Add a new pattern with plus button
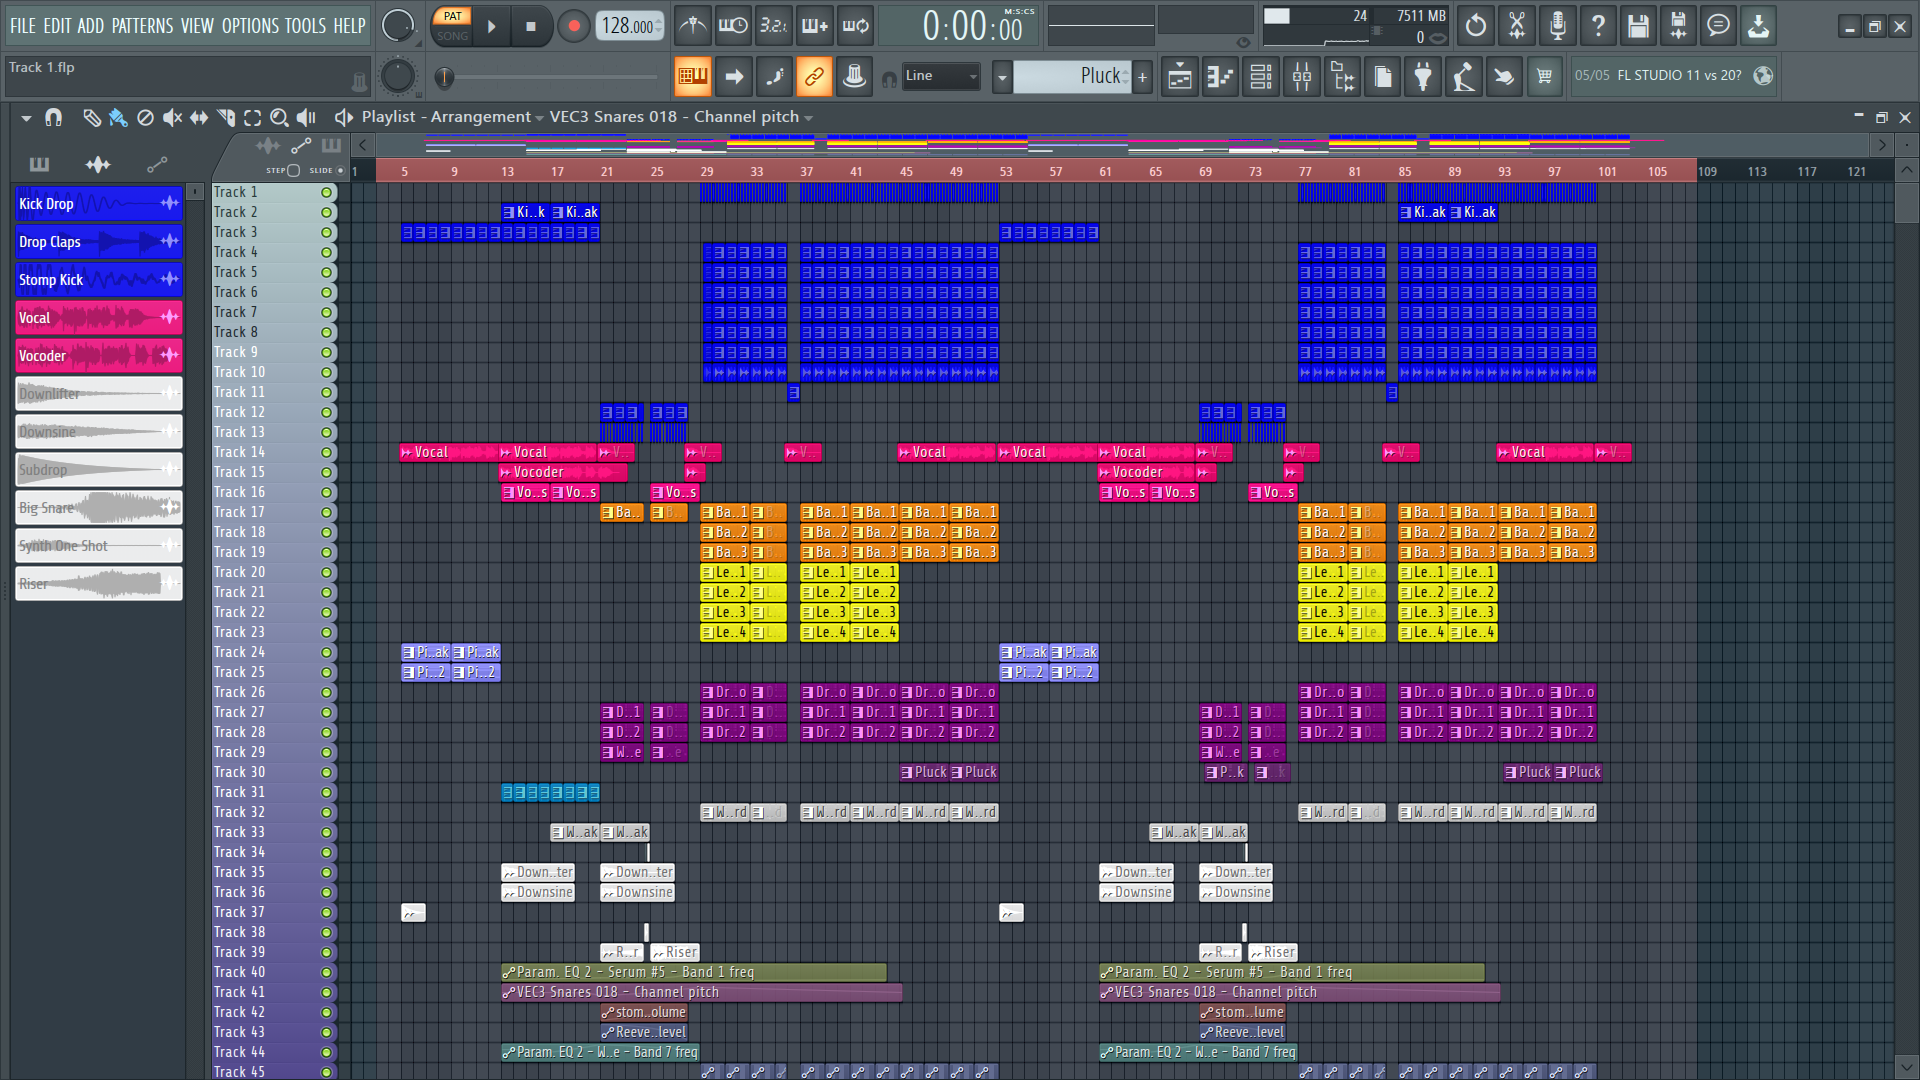 coord(1142,76)
